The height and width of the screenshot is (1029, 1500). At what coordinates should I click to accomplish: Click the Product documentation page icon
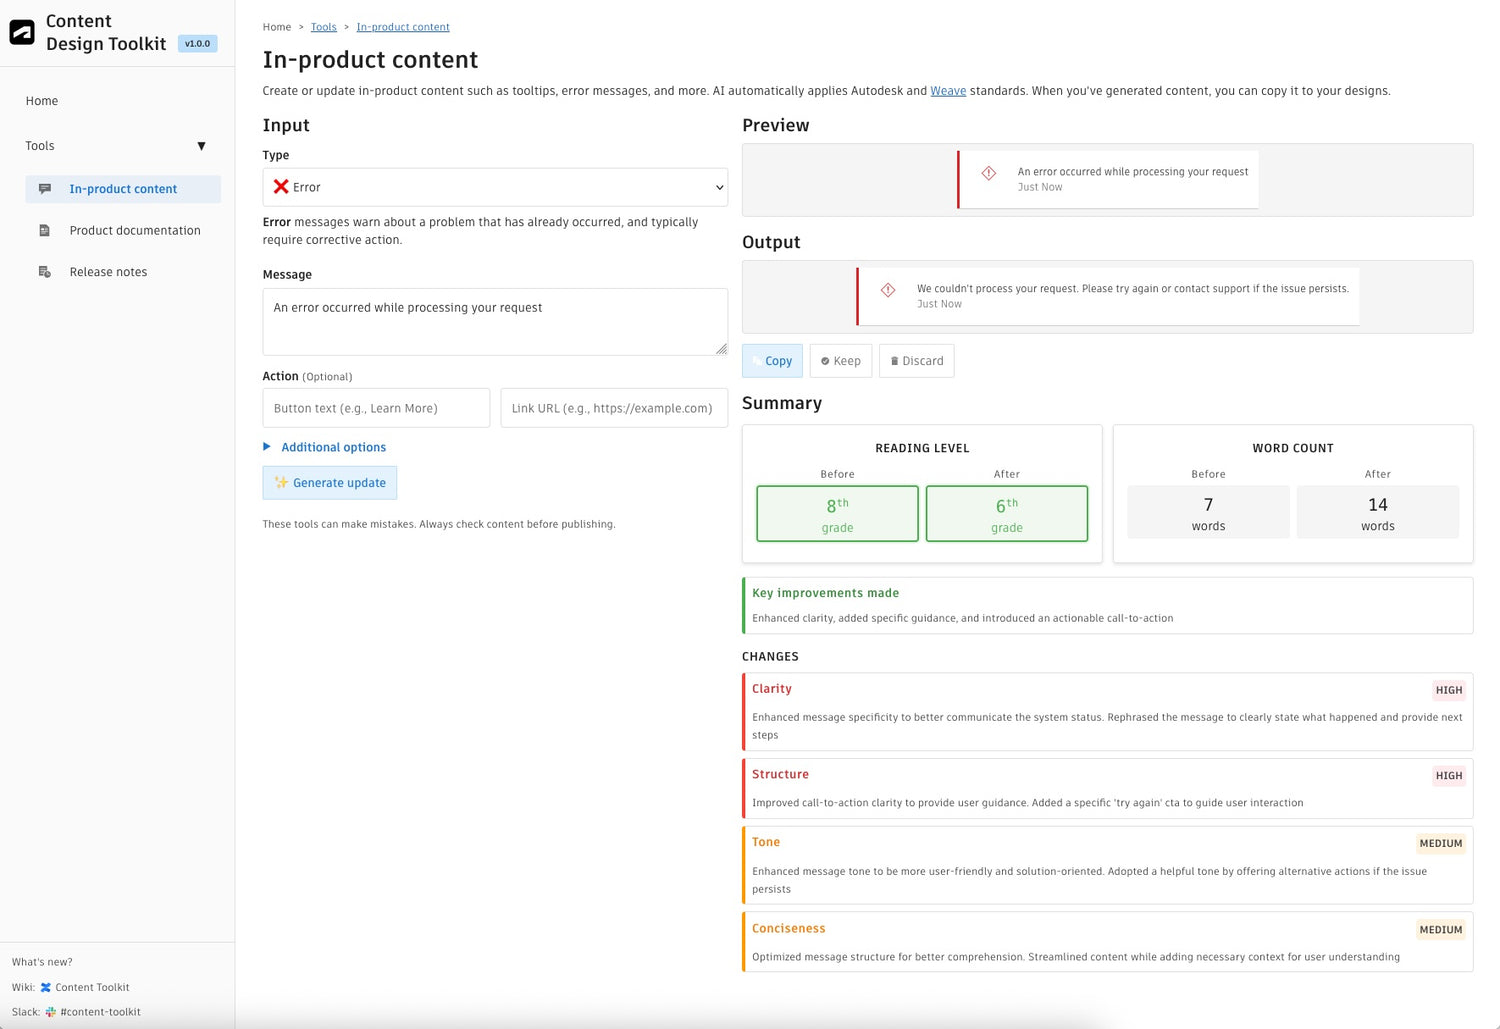[45, 231]
